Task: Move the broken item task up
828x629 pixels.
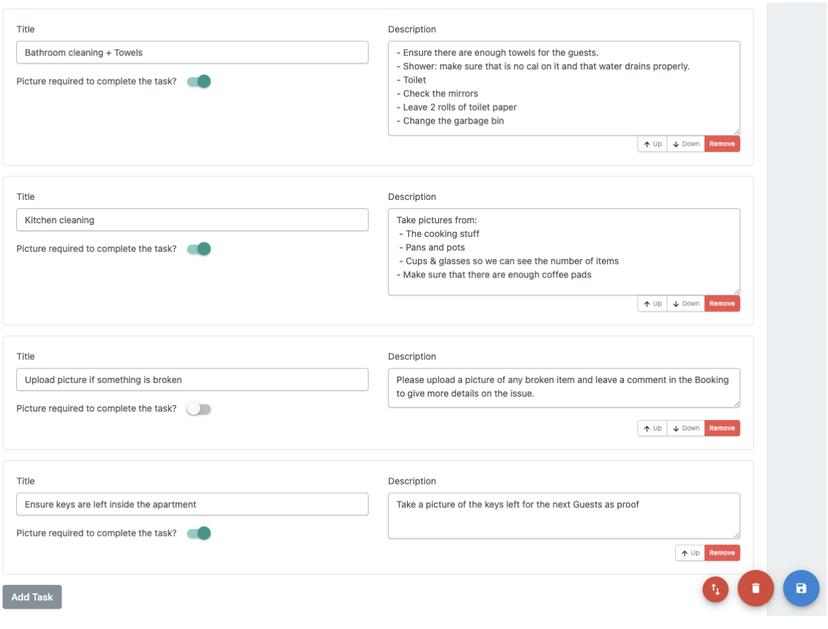Action: tap(652, 428)
